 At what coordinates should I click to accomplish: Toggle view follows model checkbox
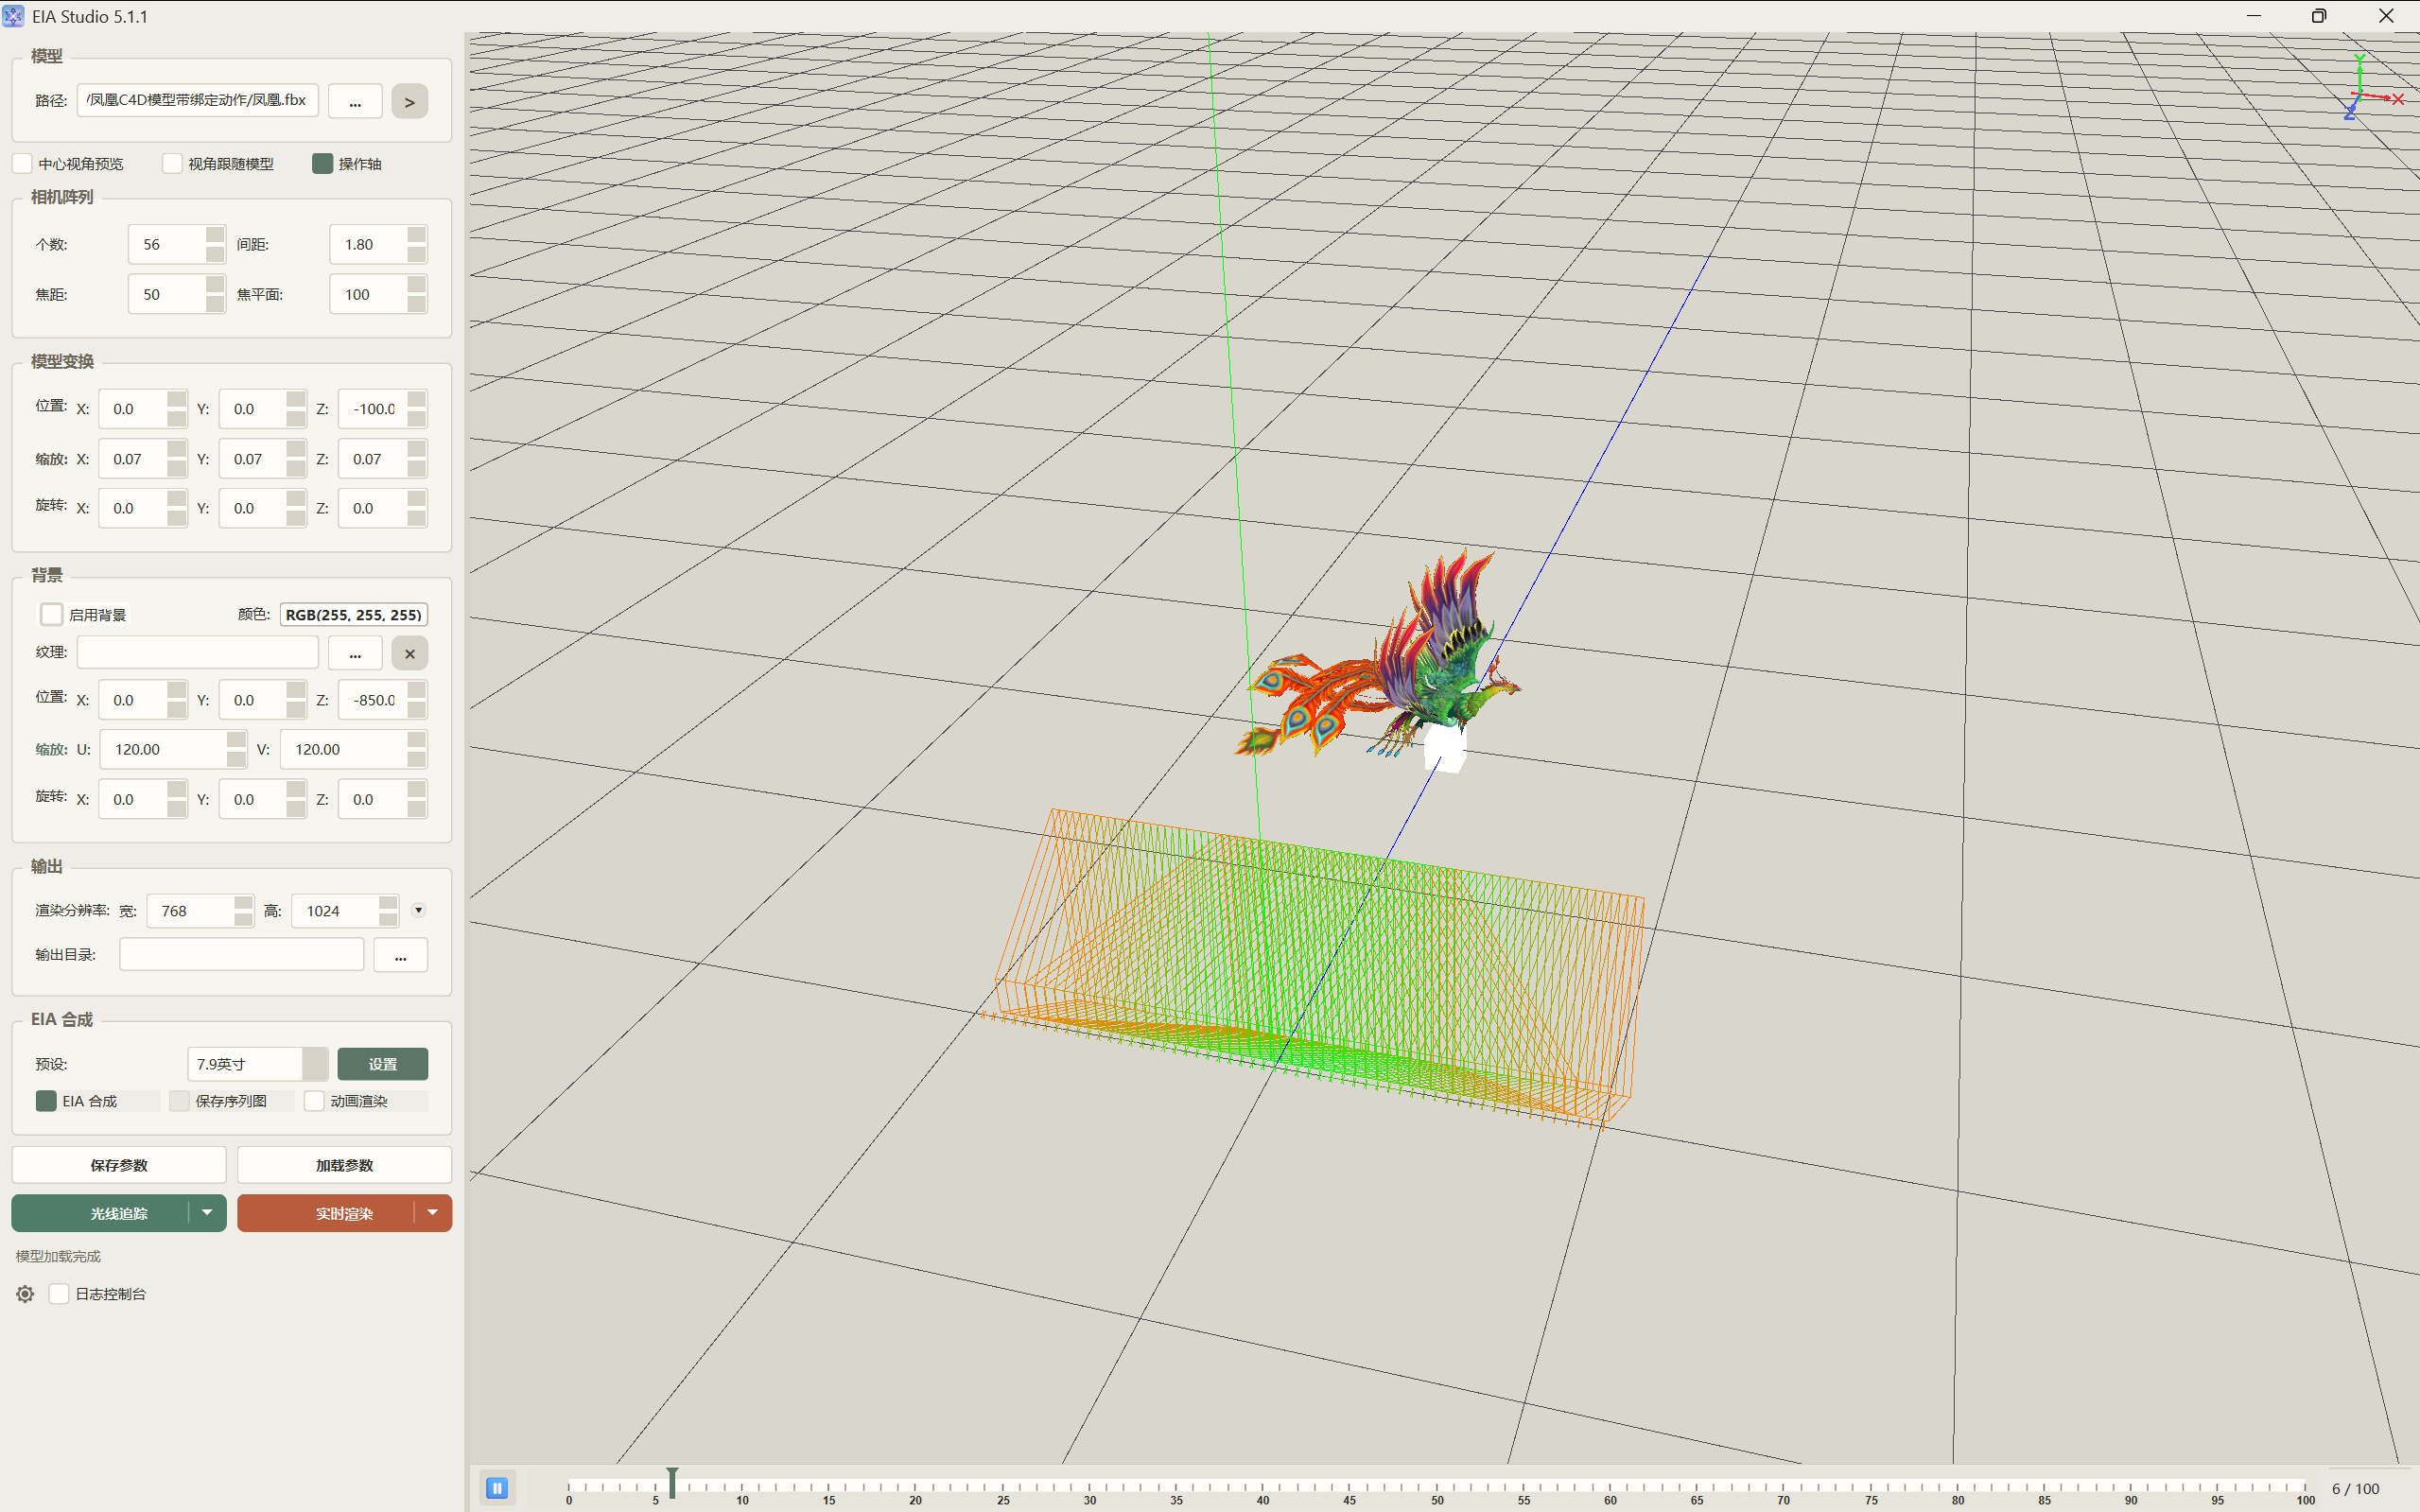coord(172,163)
